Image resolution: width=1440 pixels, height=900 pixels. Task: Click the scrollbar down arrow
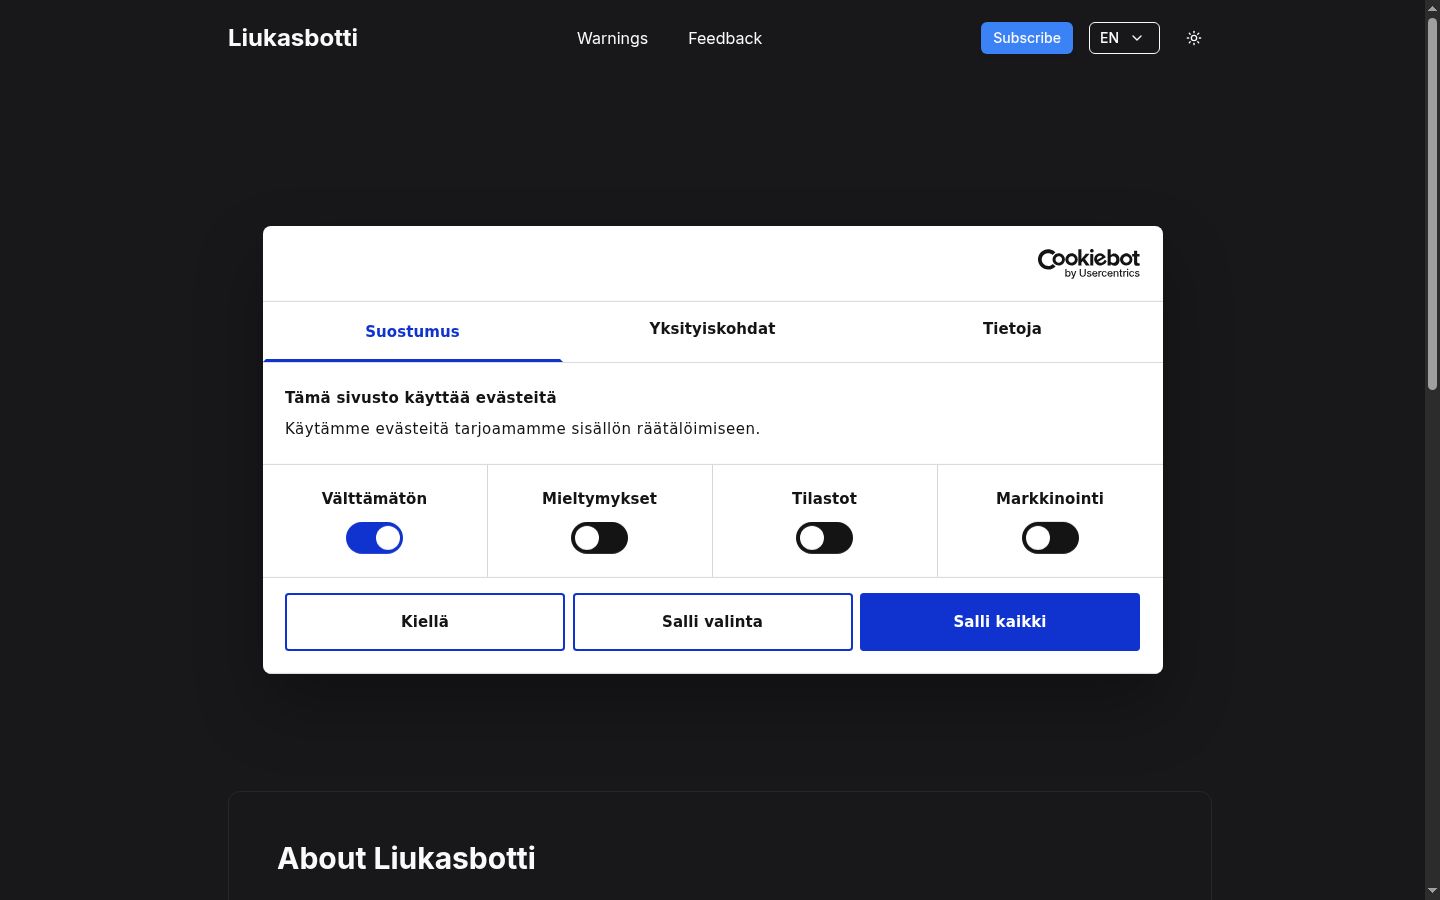tap(1432, 891)
